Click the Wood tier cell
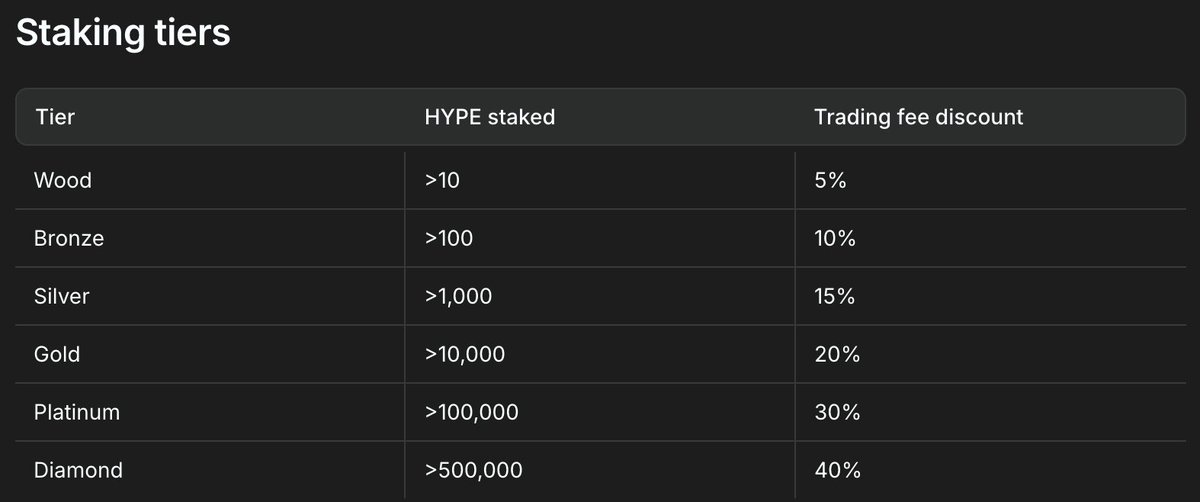Screen dimensions: 1200x502 [x=63, y=181]
